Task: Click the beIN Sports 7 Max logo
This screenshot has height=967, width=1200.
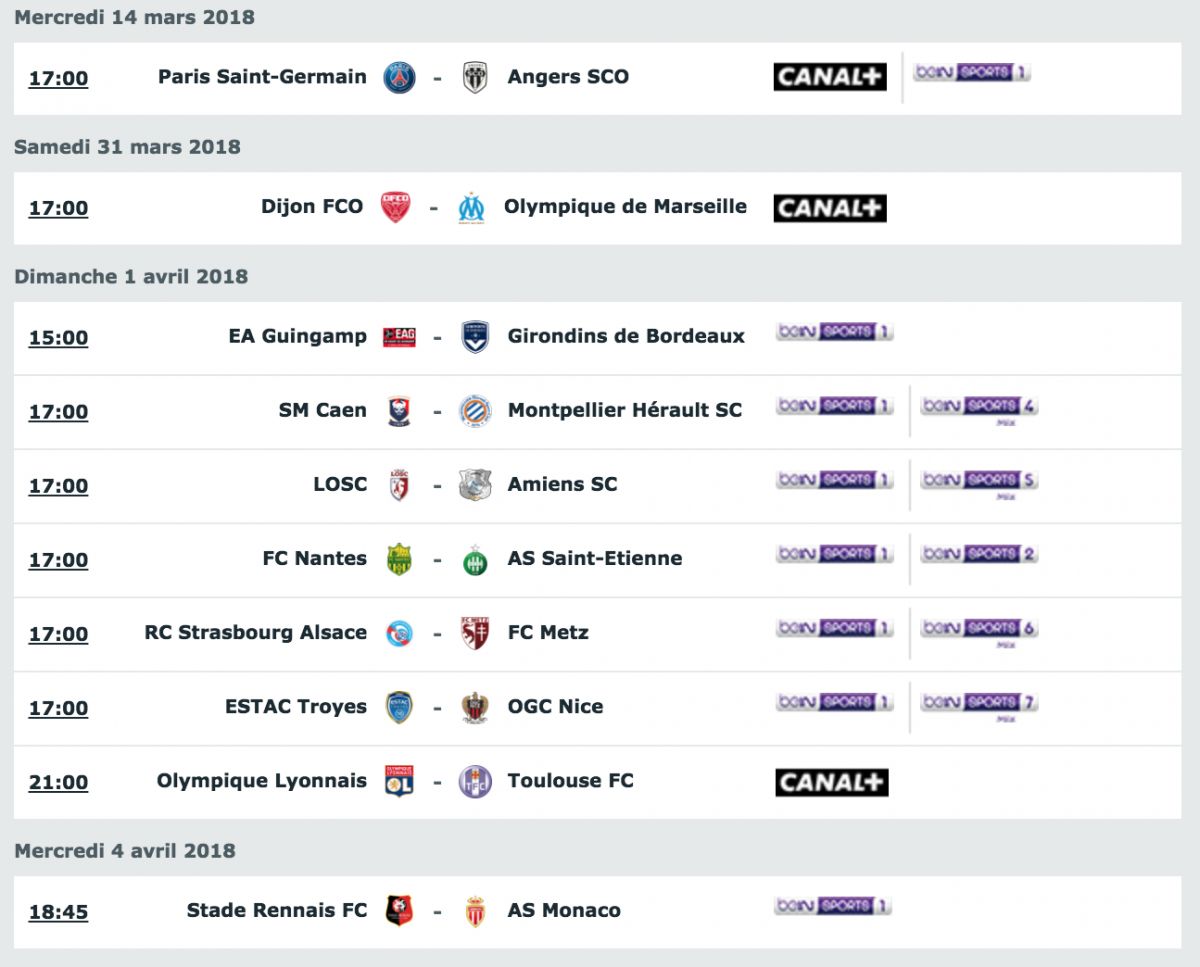Action: click(979, 705)
